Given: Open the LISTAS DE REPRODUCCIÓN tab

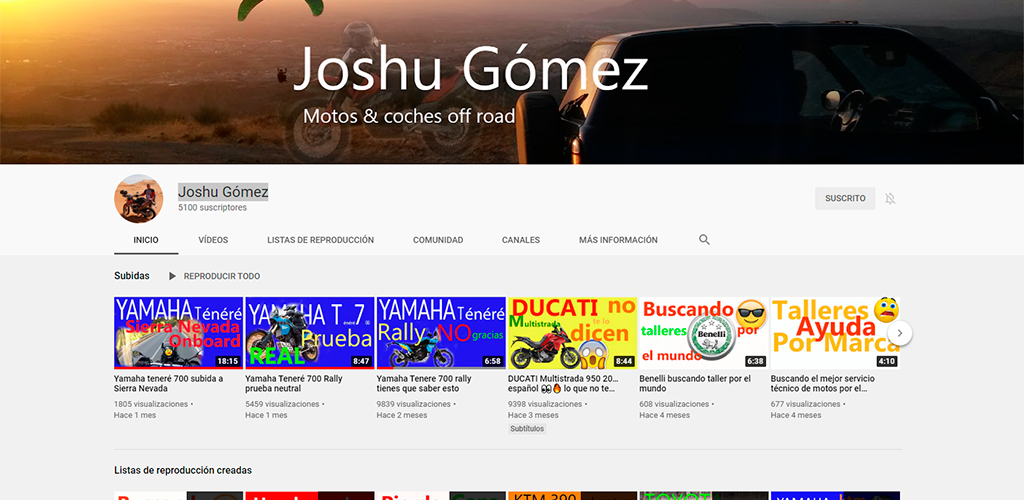Looking at the screenshot, I should 321,240.
